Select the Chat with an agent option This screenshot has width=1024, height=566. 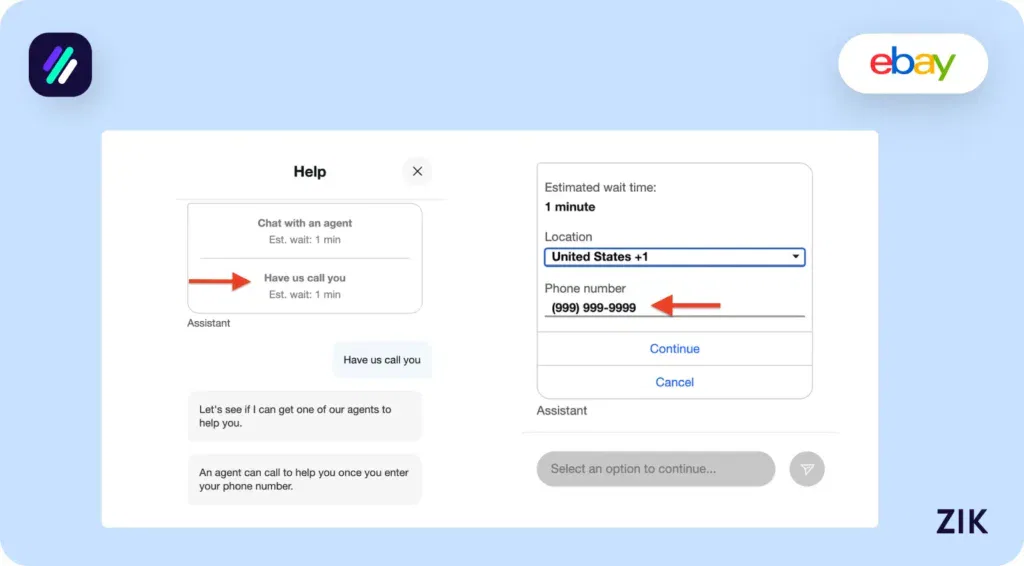(305, 231)
